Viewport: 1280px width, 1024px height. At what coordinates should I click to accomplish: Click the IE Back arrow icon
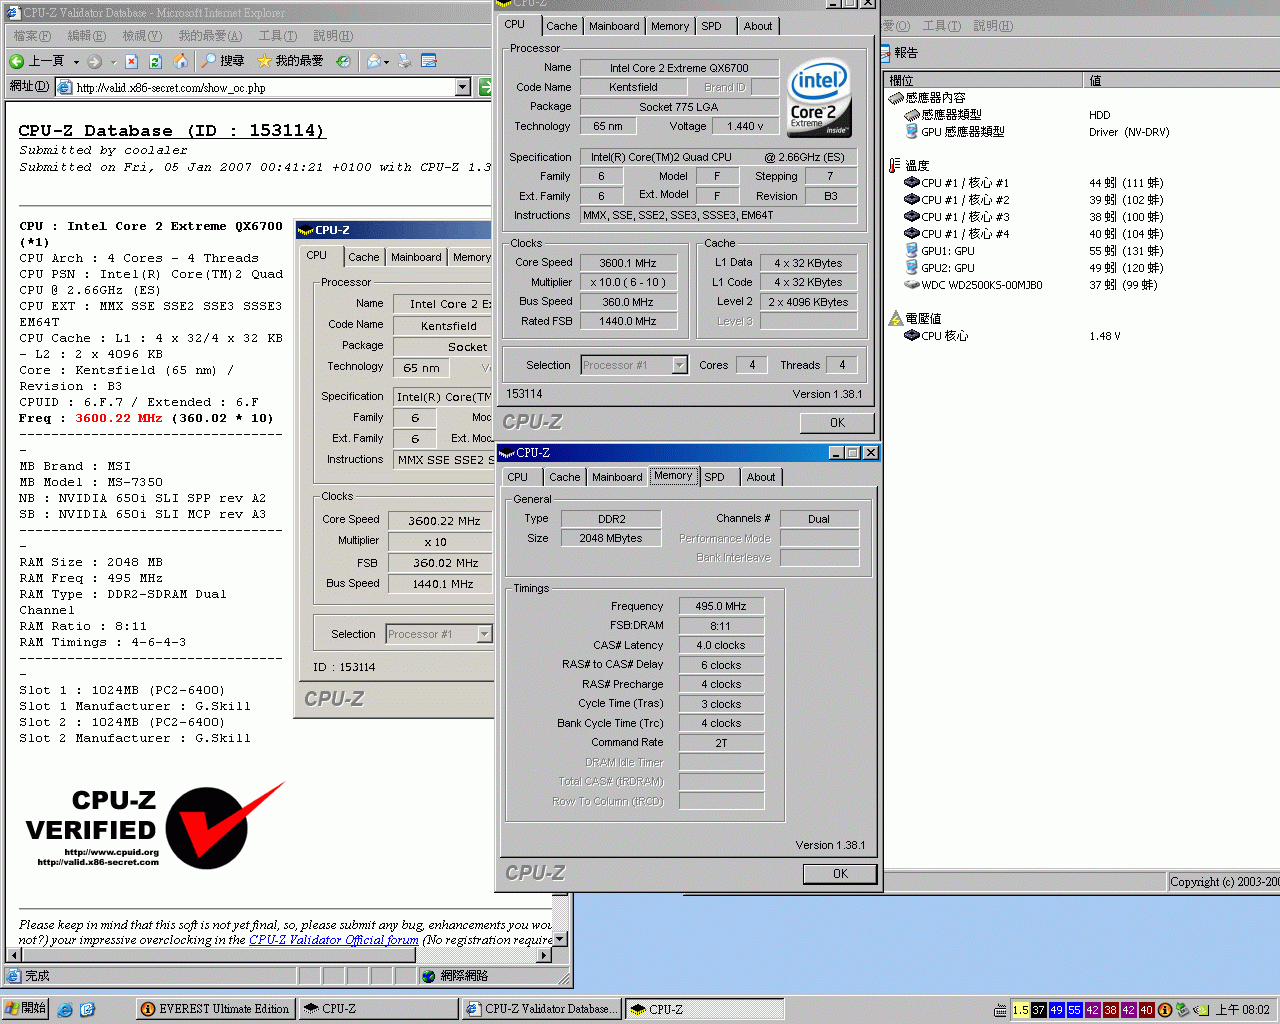pyautogui.click(x=17, y=61)
